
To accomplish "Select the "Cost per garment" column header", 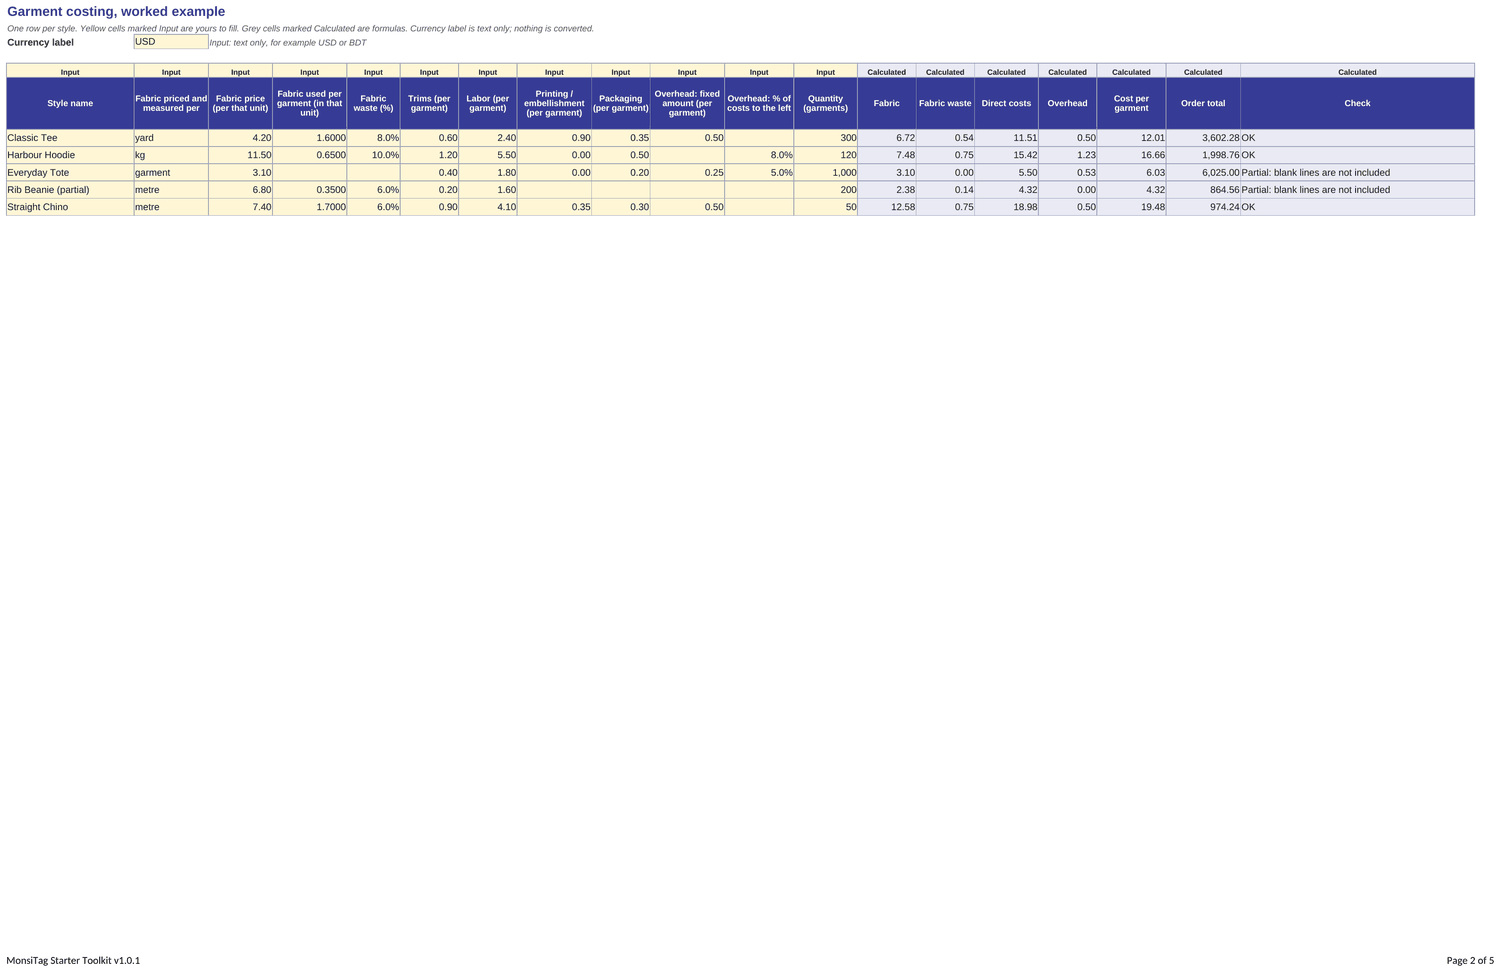I will pyautogui.click(x=1131, y=103).
